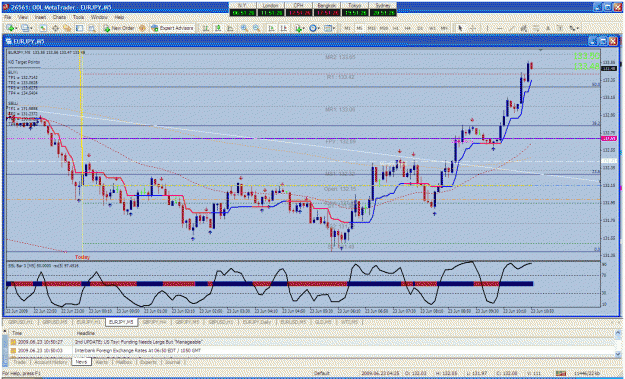Select the Equidistant Channel tool
This screenshot has height=379, width=625.
click(523, 28)
